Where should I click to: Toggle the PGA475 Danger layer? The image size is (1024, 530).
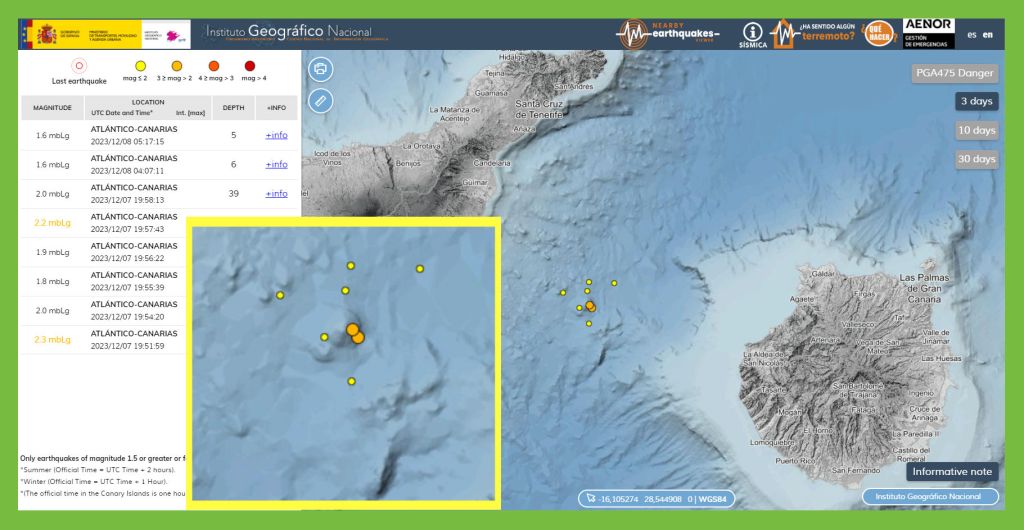click(x=956, y=73)
